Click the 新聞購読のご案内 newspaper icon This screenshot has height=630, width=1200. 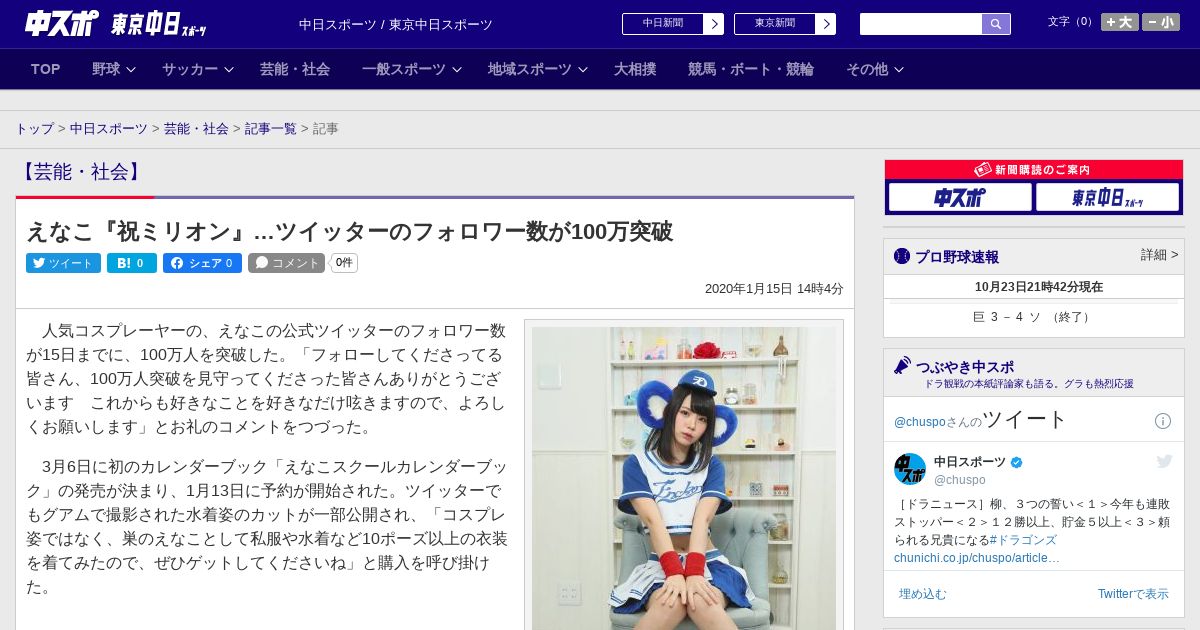(x=982, y=170)
